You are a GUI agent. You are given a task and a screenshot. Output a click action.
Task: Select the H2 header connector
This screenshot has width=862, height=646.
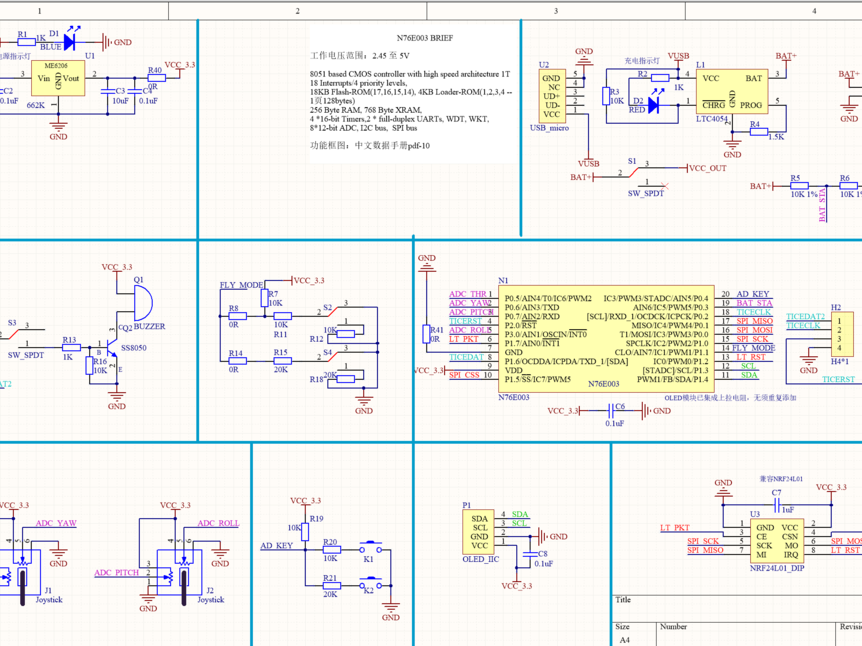click(842, 334)
